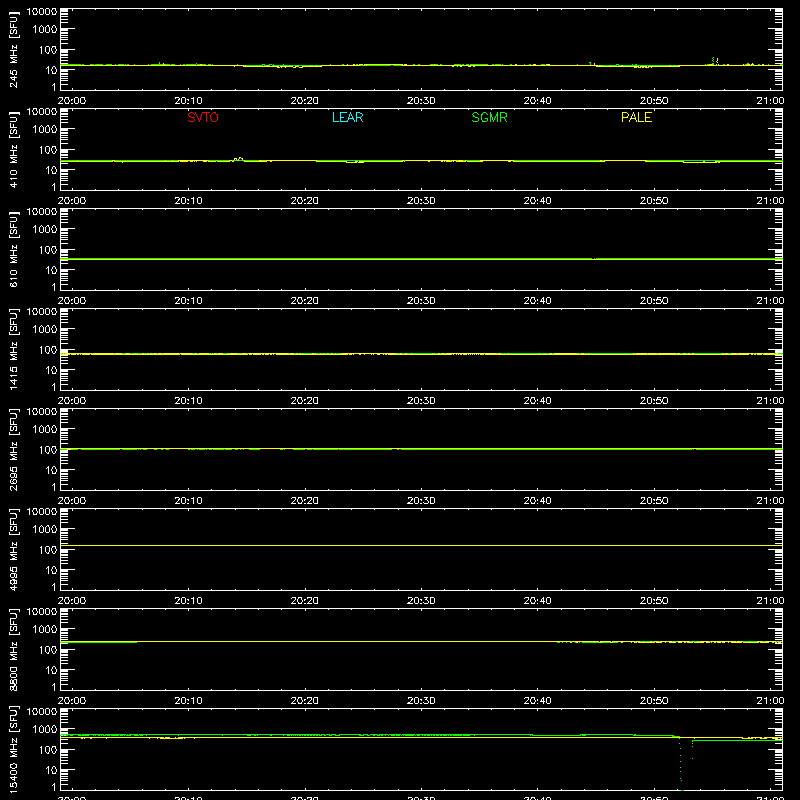
Task: Click the 1000 tick label on 4995 MHz panel
Action: coord(45,530)
